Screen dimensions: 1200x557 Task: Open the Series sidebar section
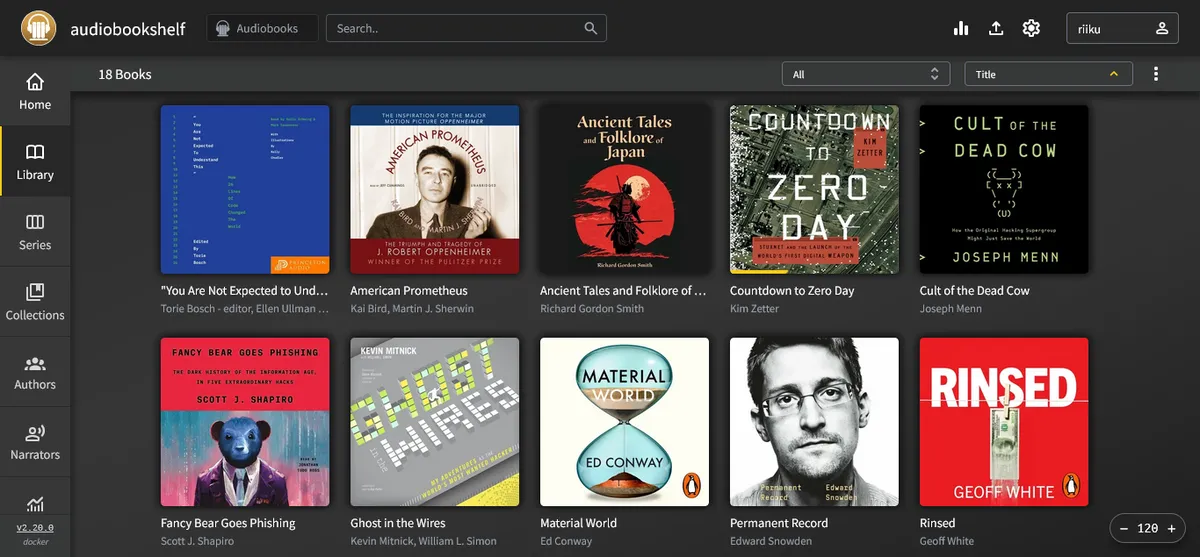pos(35,231)
